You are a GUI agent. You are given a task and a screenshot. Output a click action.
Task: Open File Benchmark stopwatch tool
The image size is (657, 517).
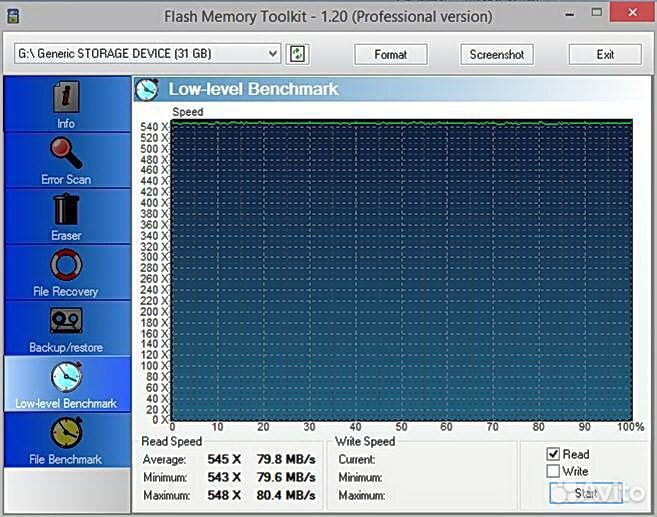click(x=66, y=432)
